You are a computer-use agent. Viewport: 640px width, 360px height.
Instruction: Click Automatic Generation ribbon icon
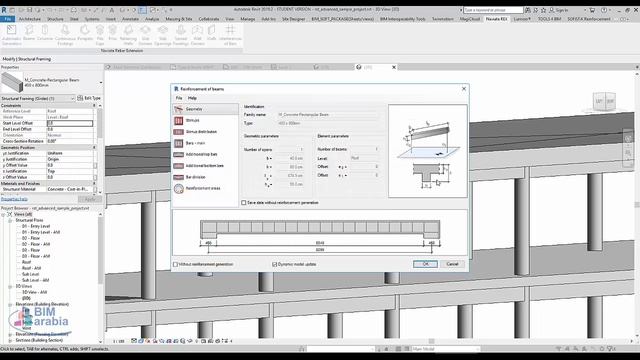tap(11, 34)
